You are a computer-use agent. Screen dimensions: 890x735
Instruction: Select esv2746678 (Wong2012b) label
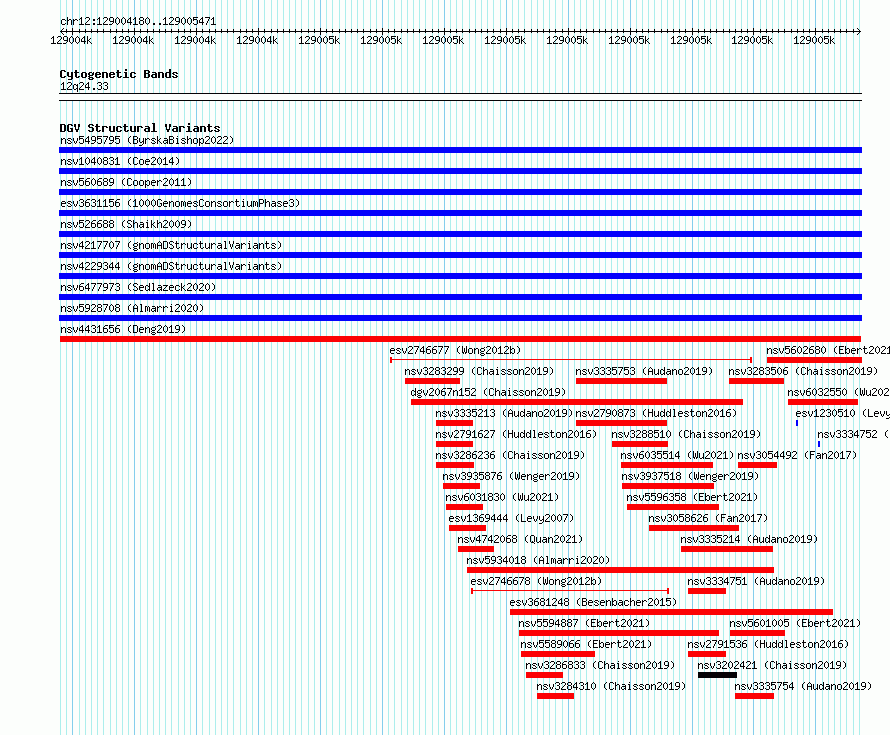(536, 581)
